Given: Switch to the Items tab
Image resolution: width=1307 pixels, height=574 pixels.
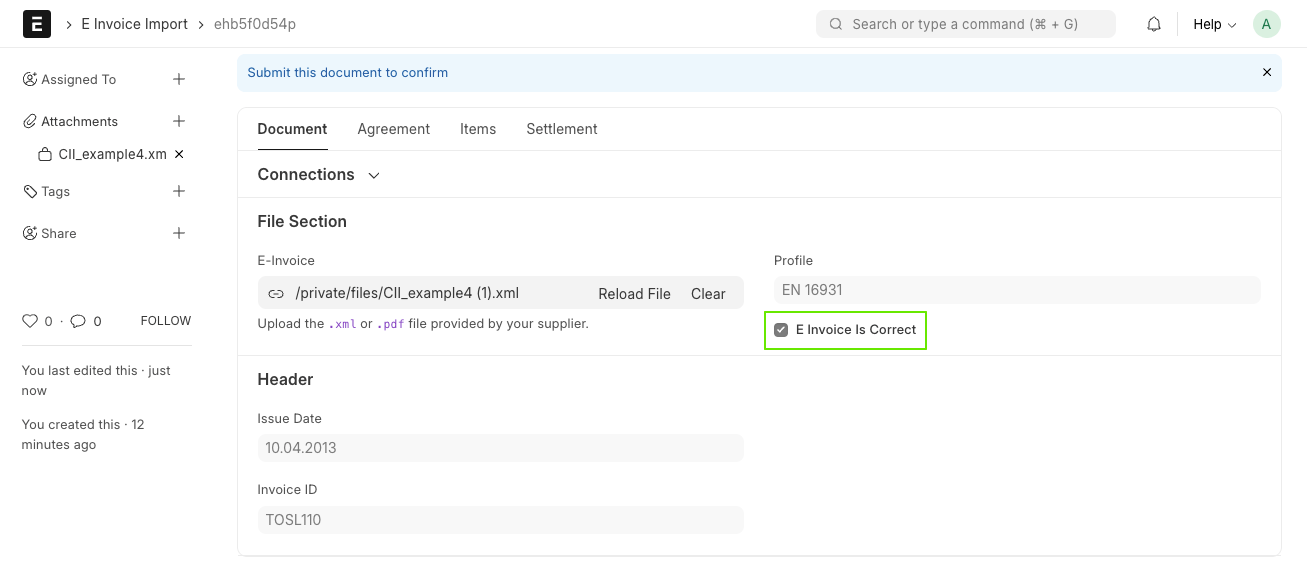Looking at the screenshot, I should point(478,129).
